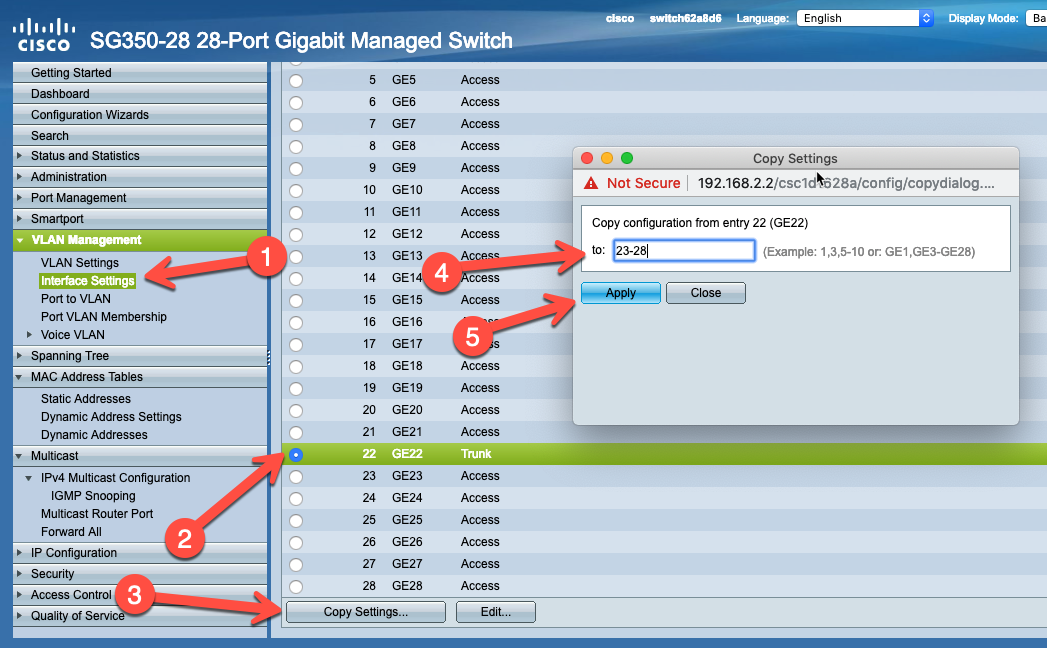The width and height of the screenshot is (1047, 648).
Task: Open IGMP Snooping page
Action: click(x=93, y=496)
